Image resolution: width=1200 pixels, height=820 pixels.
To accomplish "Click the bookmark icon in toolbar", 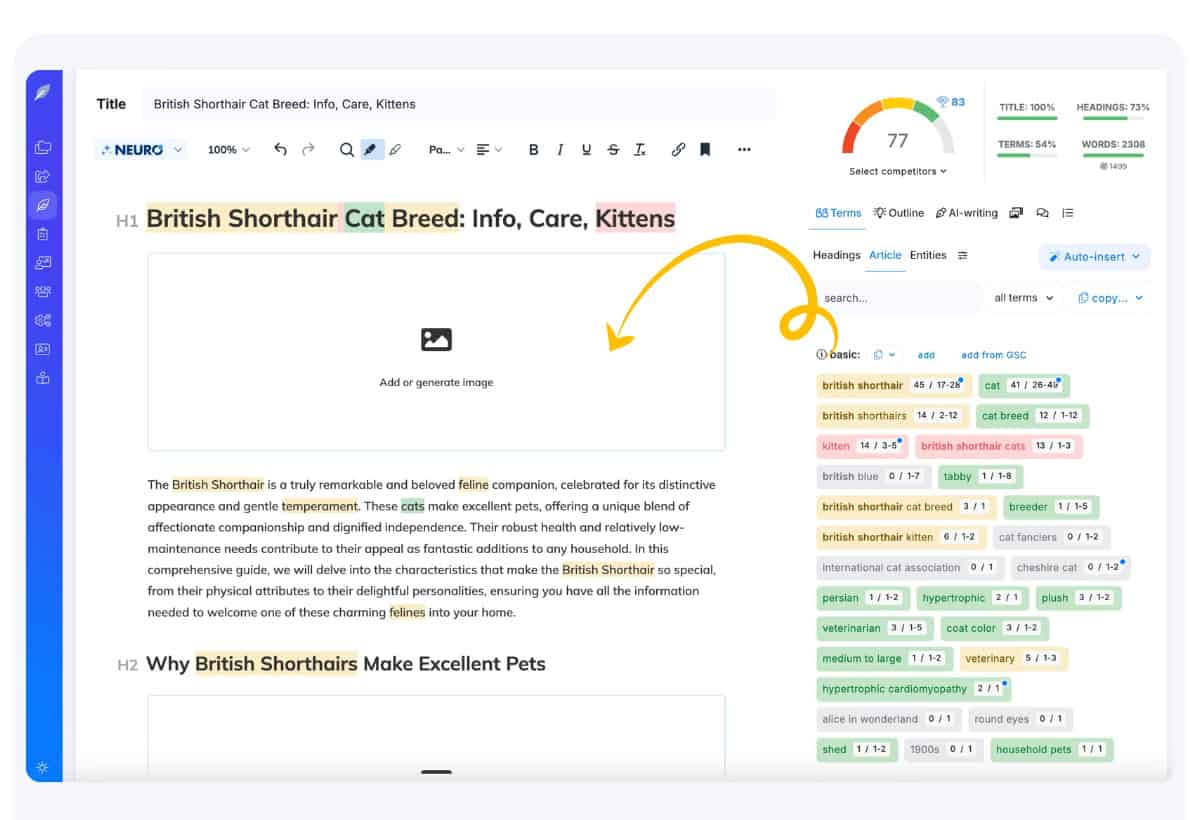I will coord(705,149).
